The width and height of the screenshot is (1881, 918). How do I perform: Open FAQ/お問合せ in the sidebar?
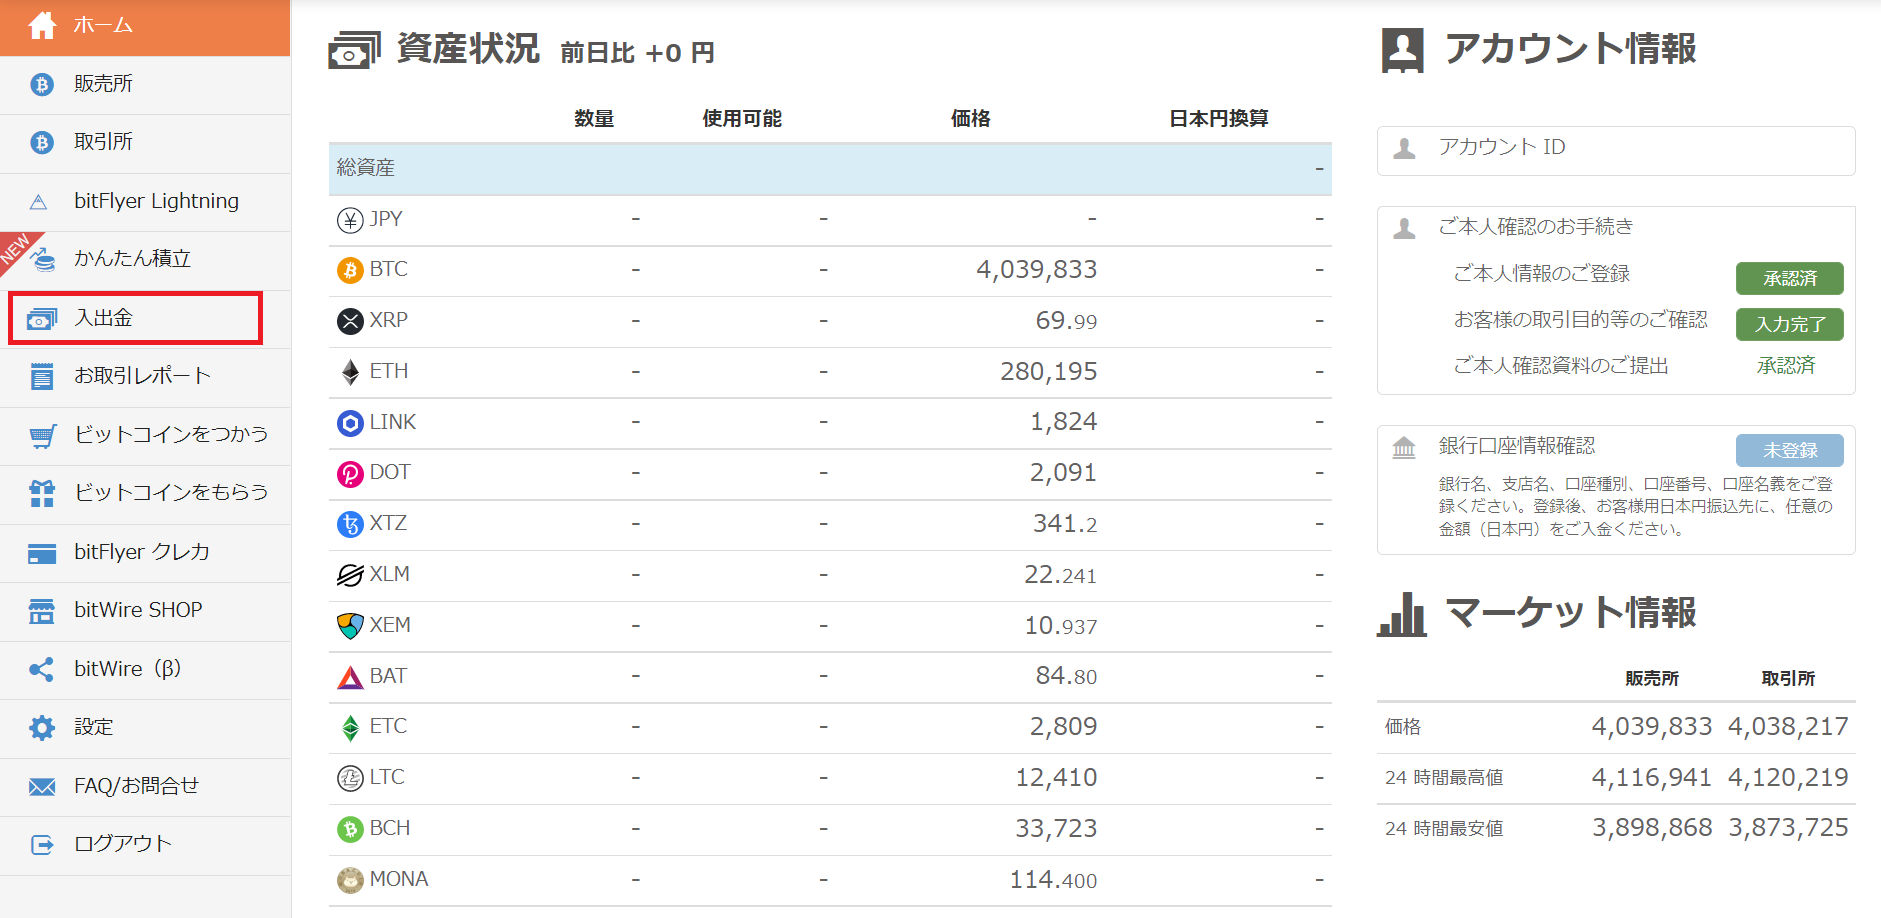coord(145,787)
